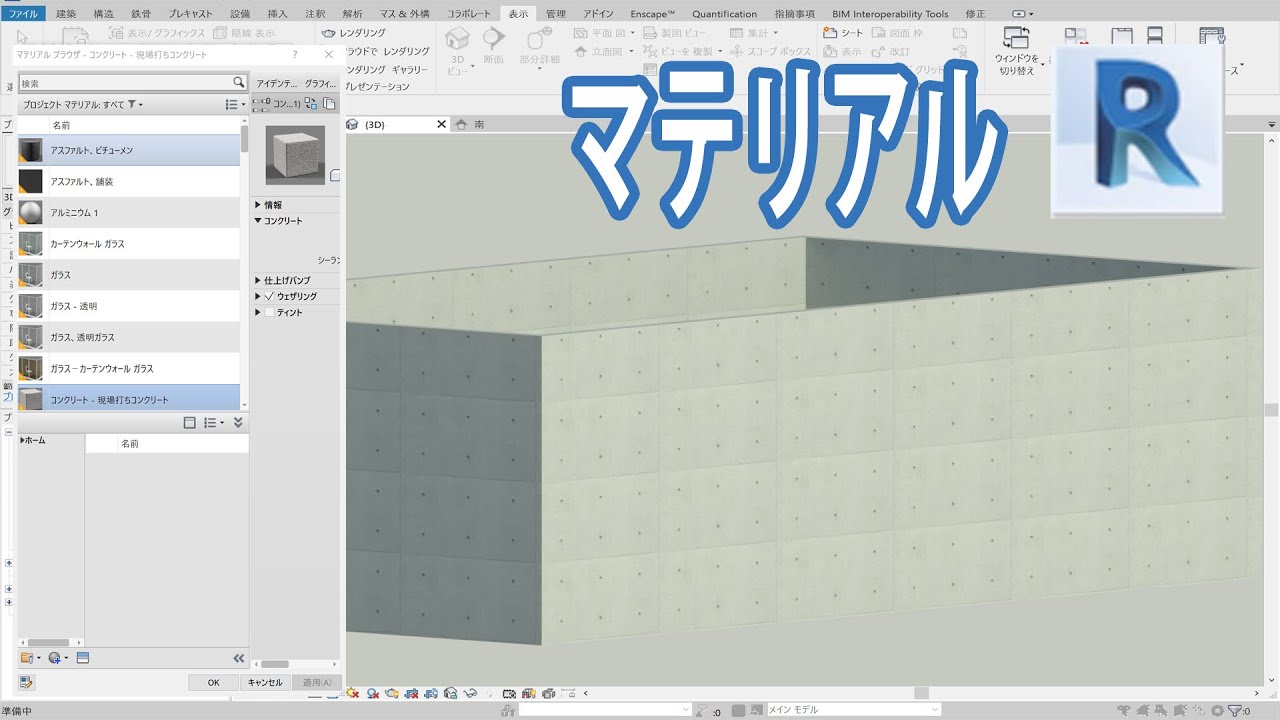Screen dimensions: 1280x720
Task: Select the カーテンウォール ガラス material
Action: 128,244
